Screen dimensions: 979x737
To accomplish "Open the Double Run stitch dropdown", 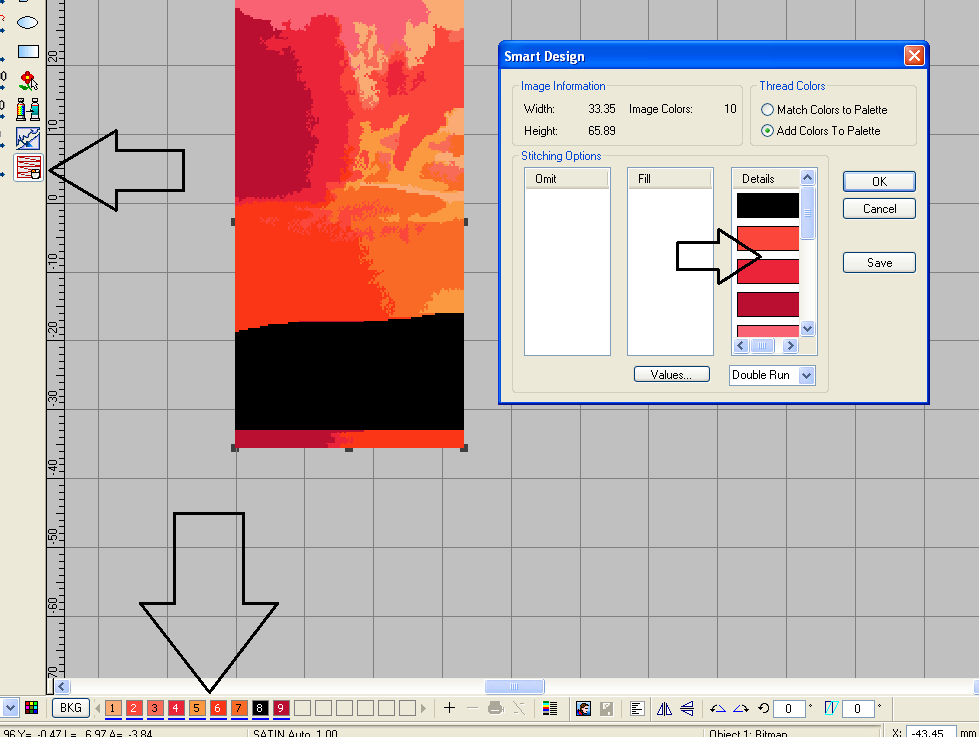I will 807,375.
